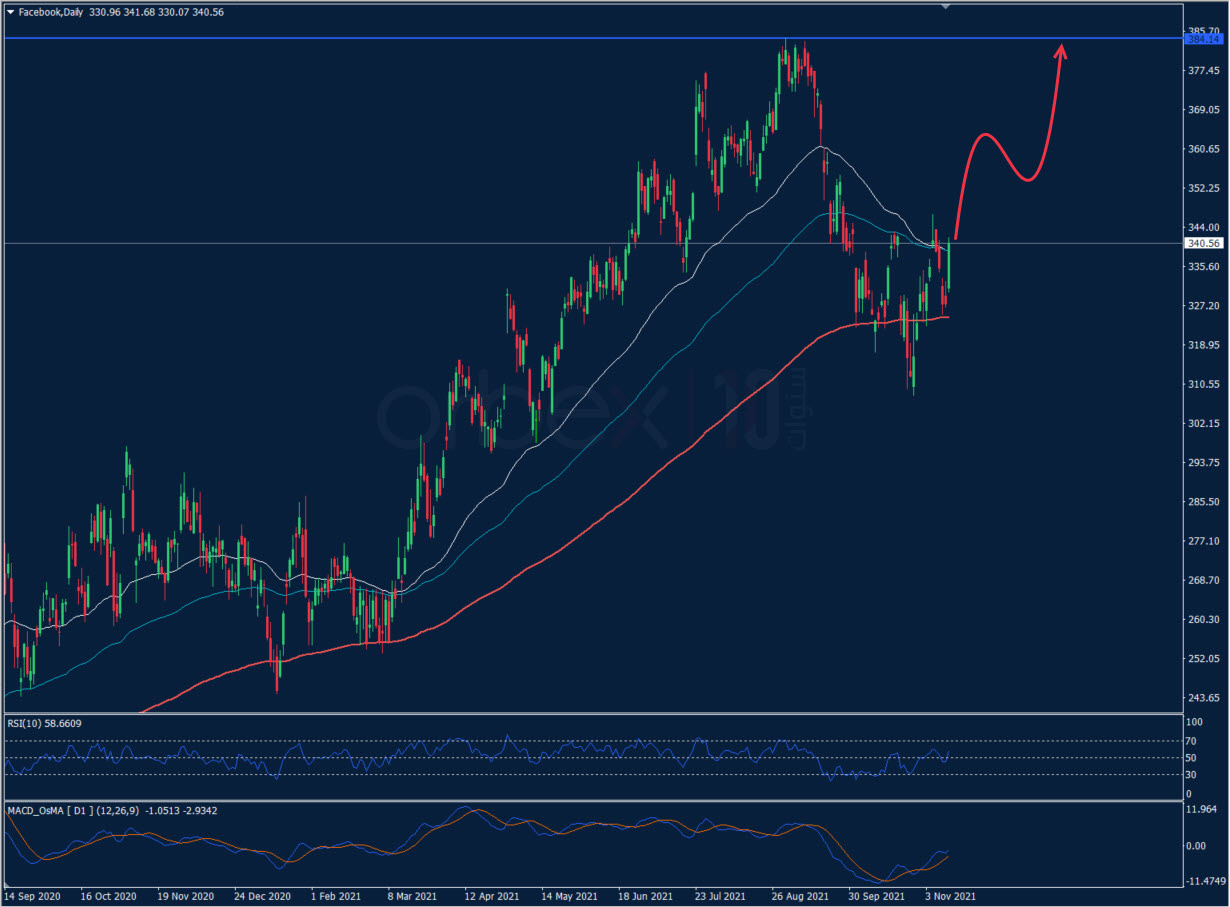Click the MACD_OsMA indicator label
Image resolution: width=1230 pixels, height=907 pixels.
(112, 810)
